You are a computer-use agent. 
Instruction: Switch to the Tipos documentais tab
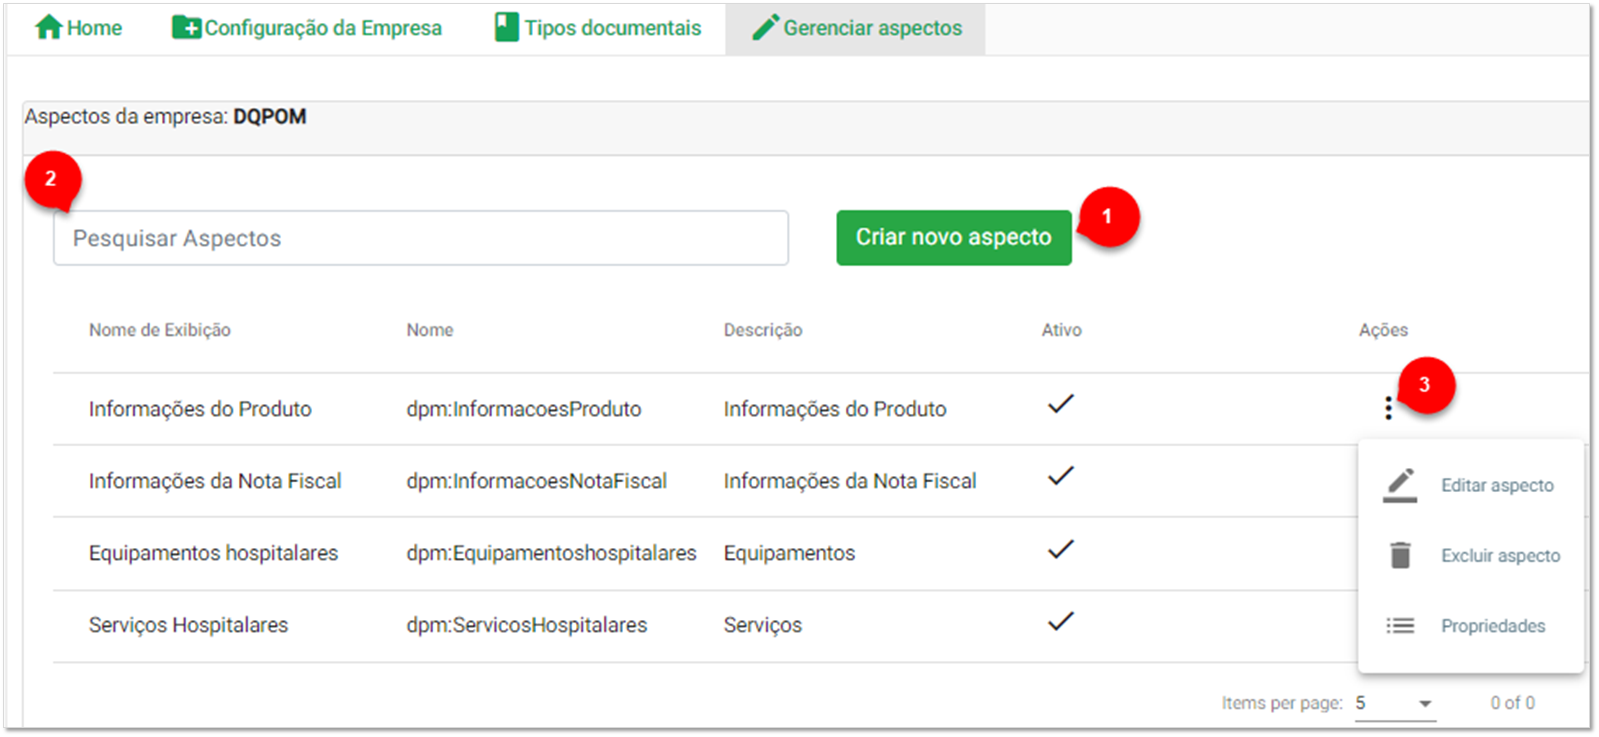click(x=598, y=28)
